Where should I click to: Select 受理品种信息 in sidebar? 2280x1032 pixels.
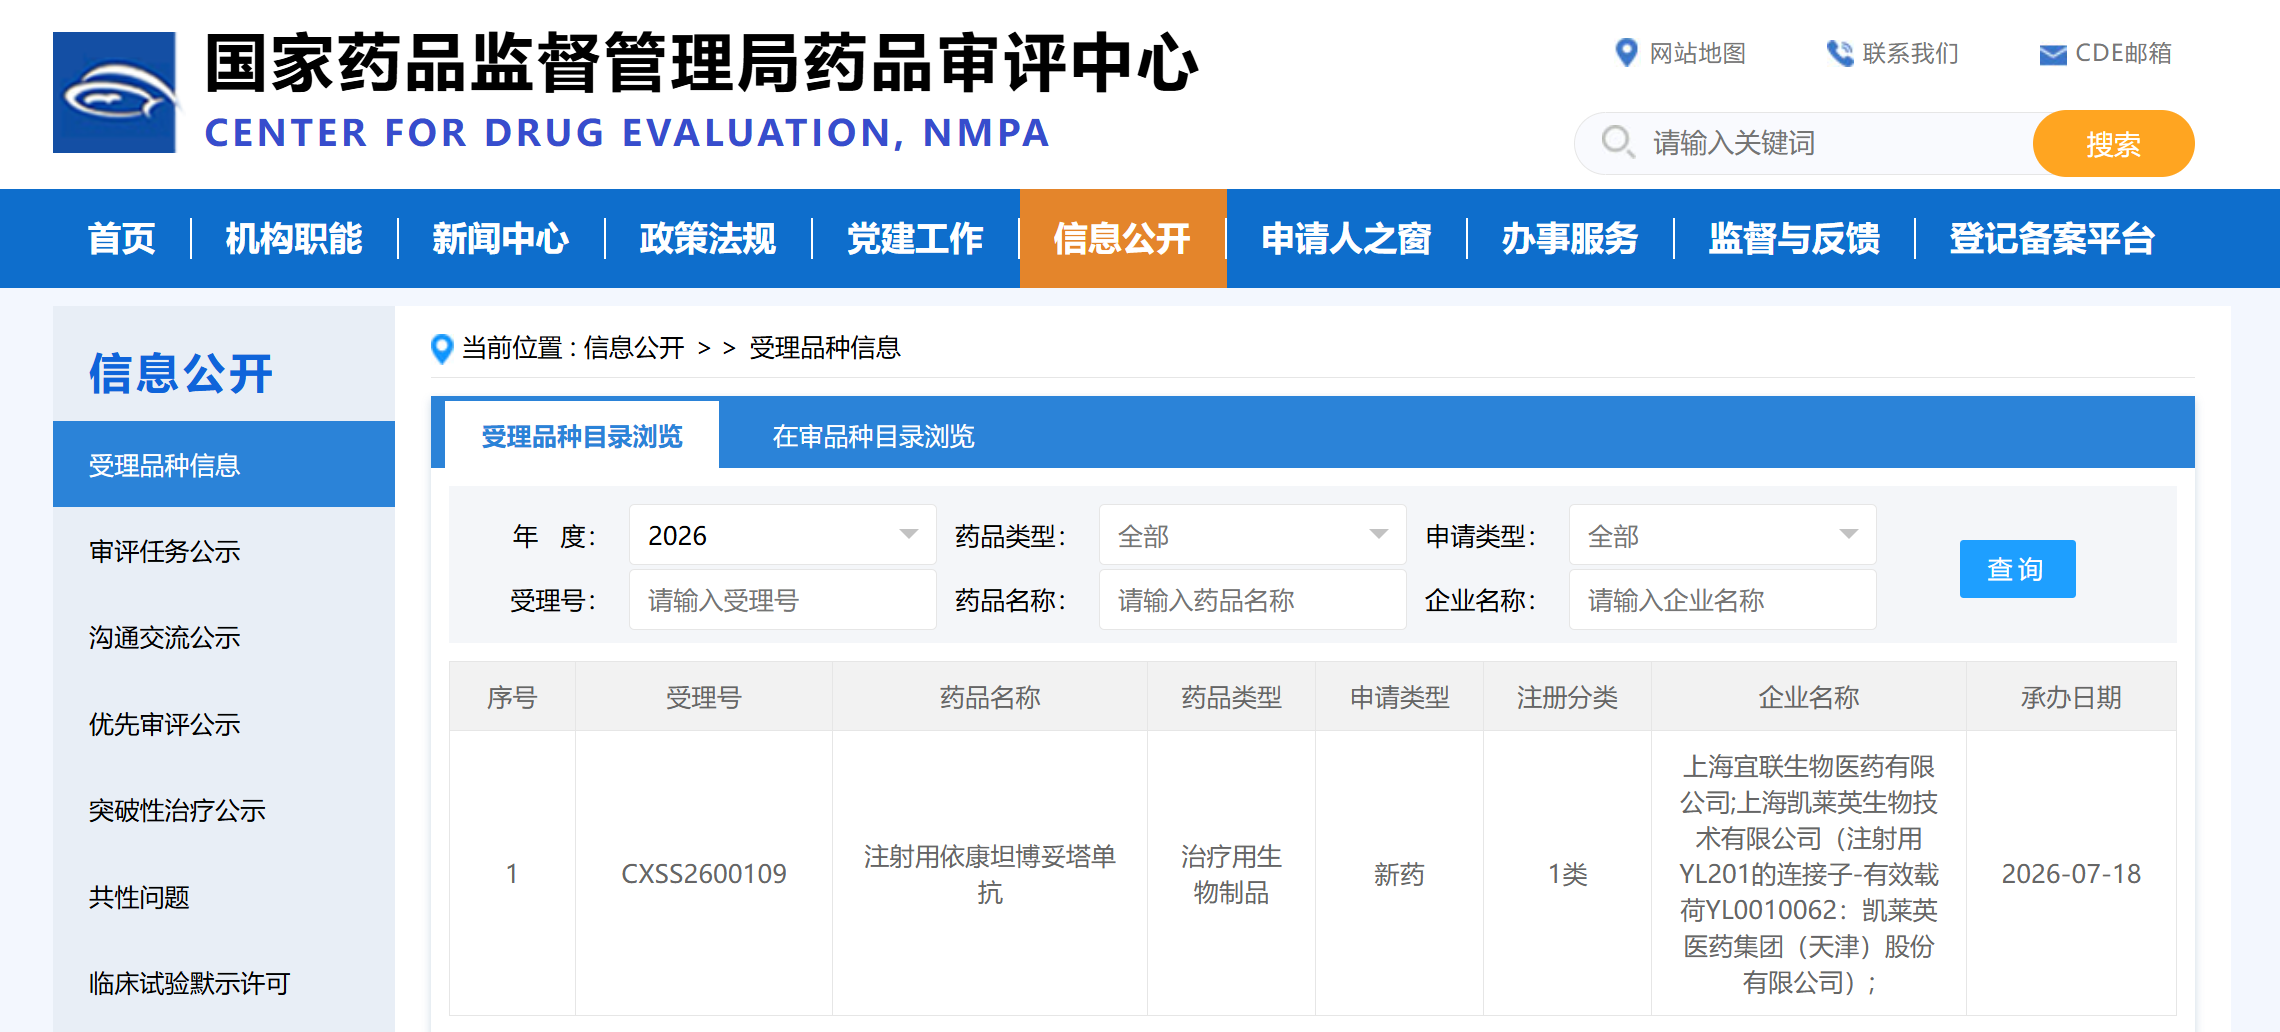(224, 465)
